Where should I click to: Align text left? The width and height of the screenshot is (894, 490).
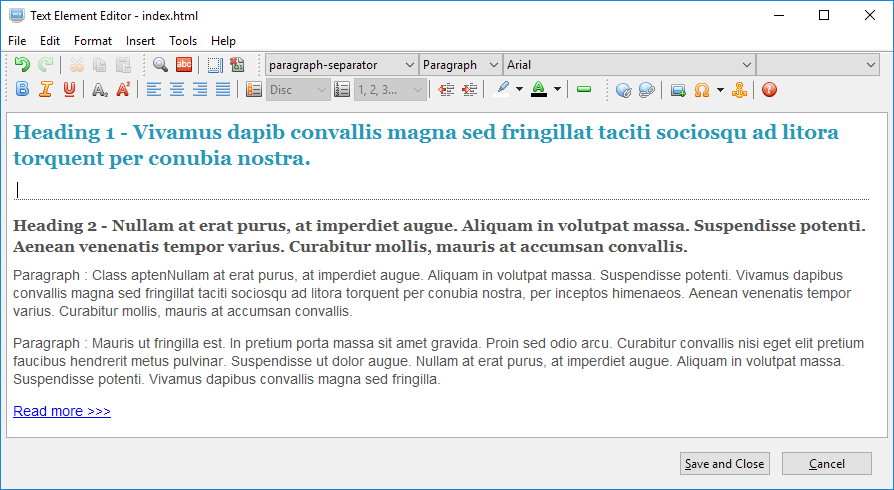click(x=153, y=90)
